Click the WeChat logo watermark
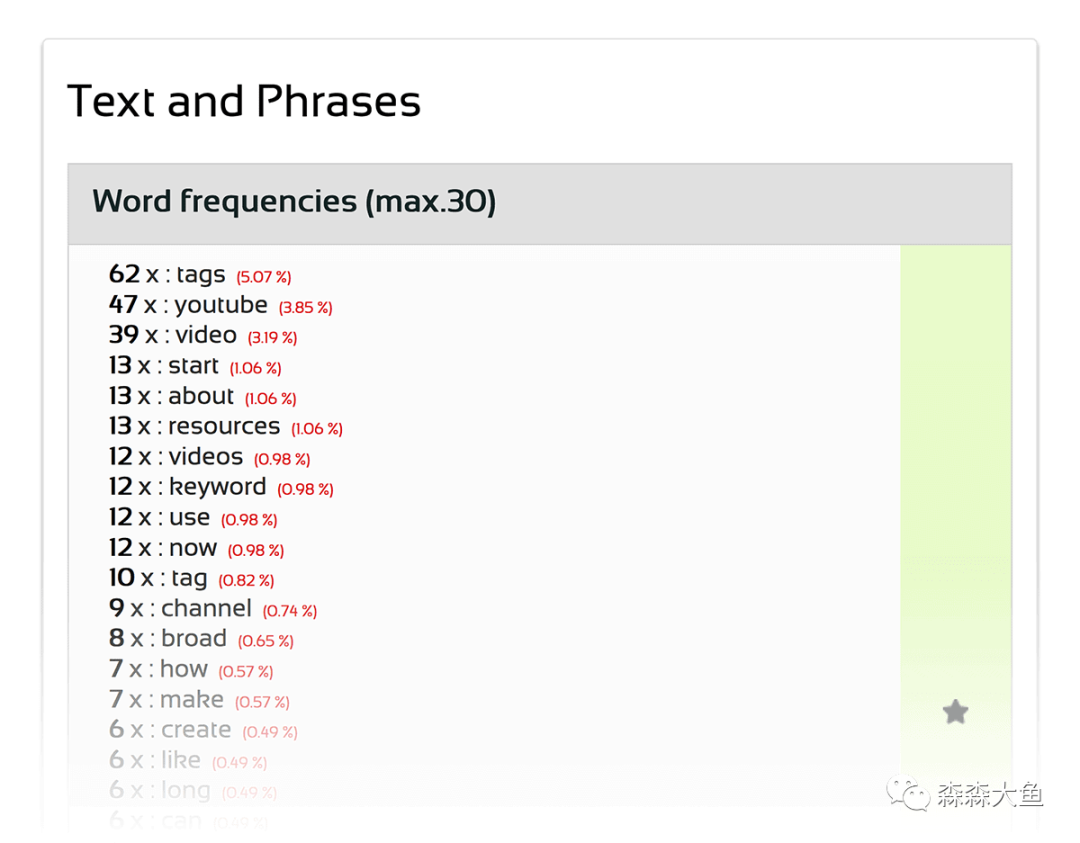The height and width of the screenshot is (843, 1080). [906, 795]
